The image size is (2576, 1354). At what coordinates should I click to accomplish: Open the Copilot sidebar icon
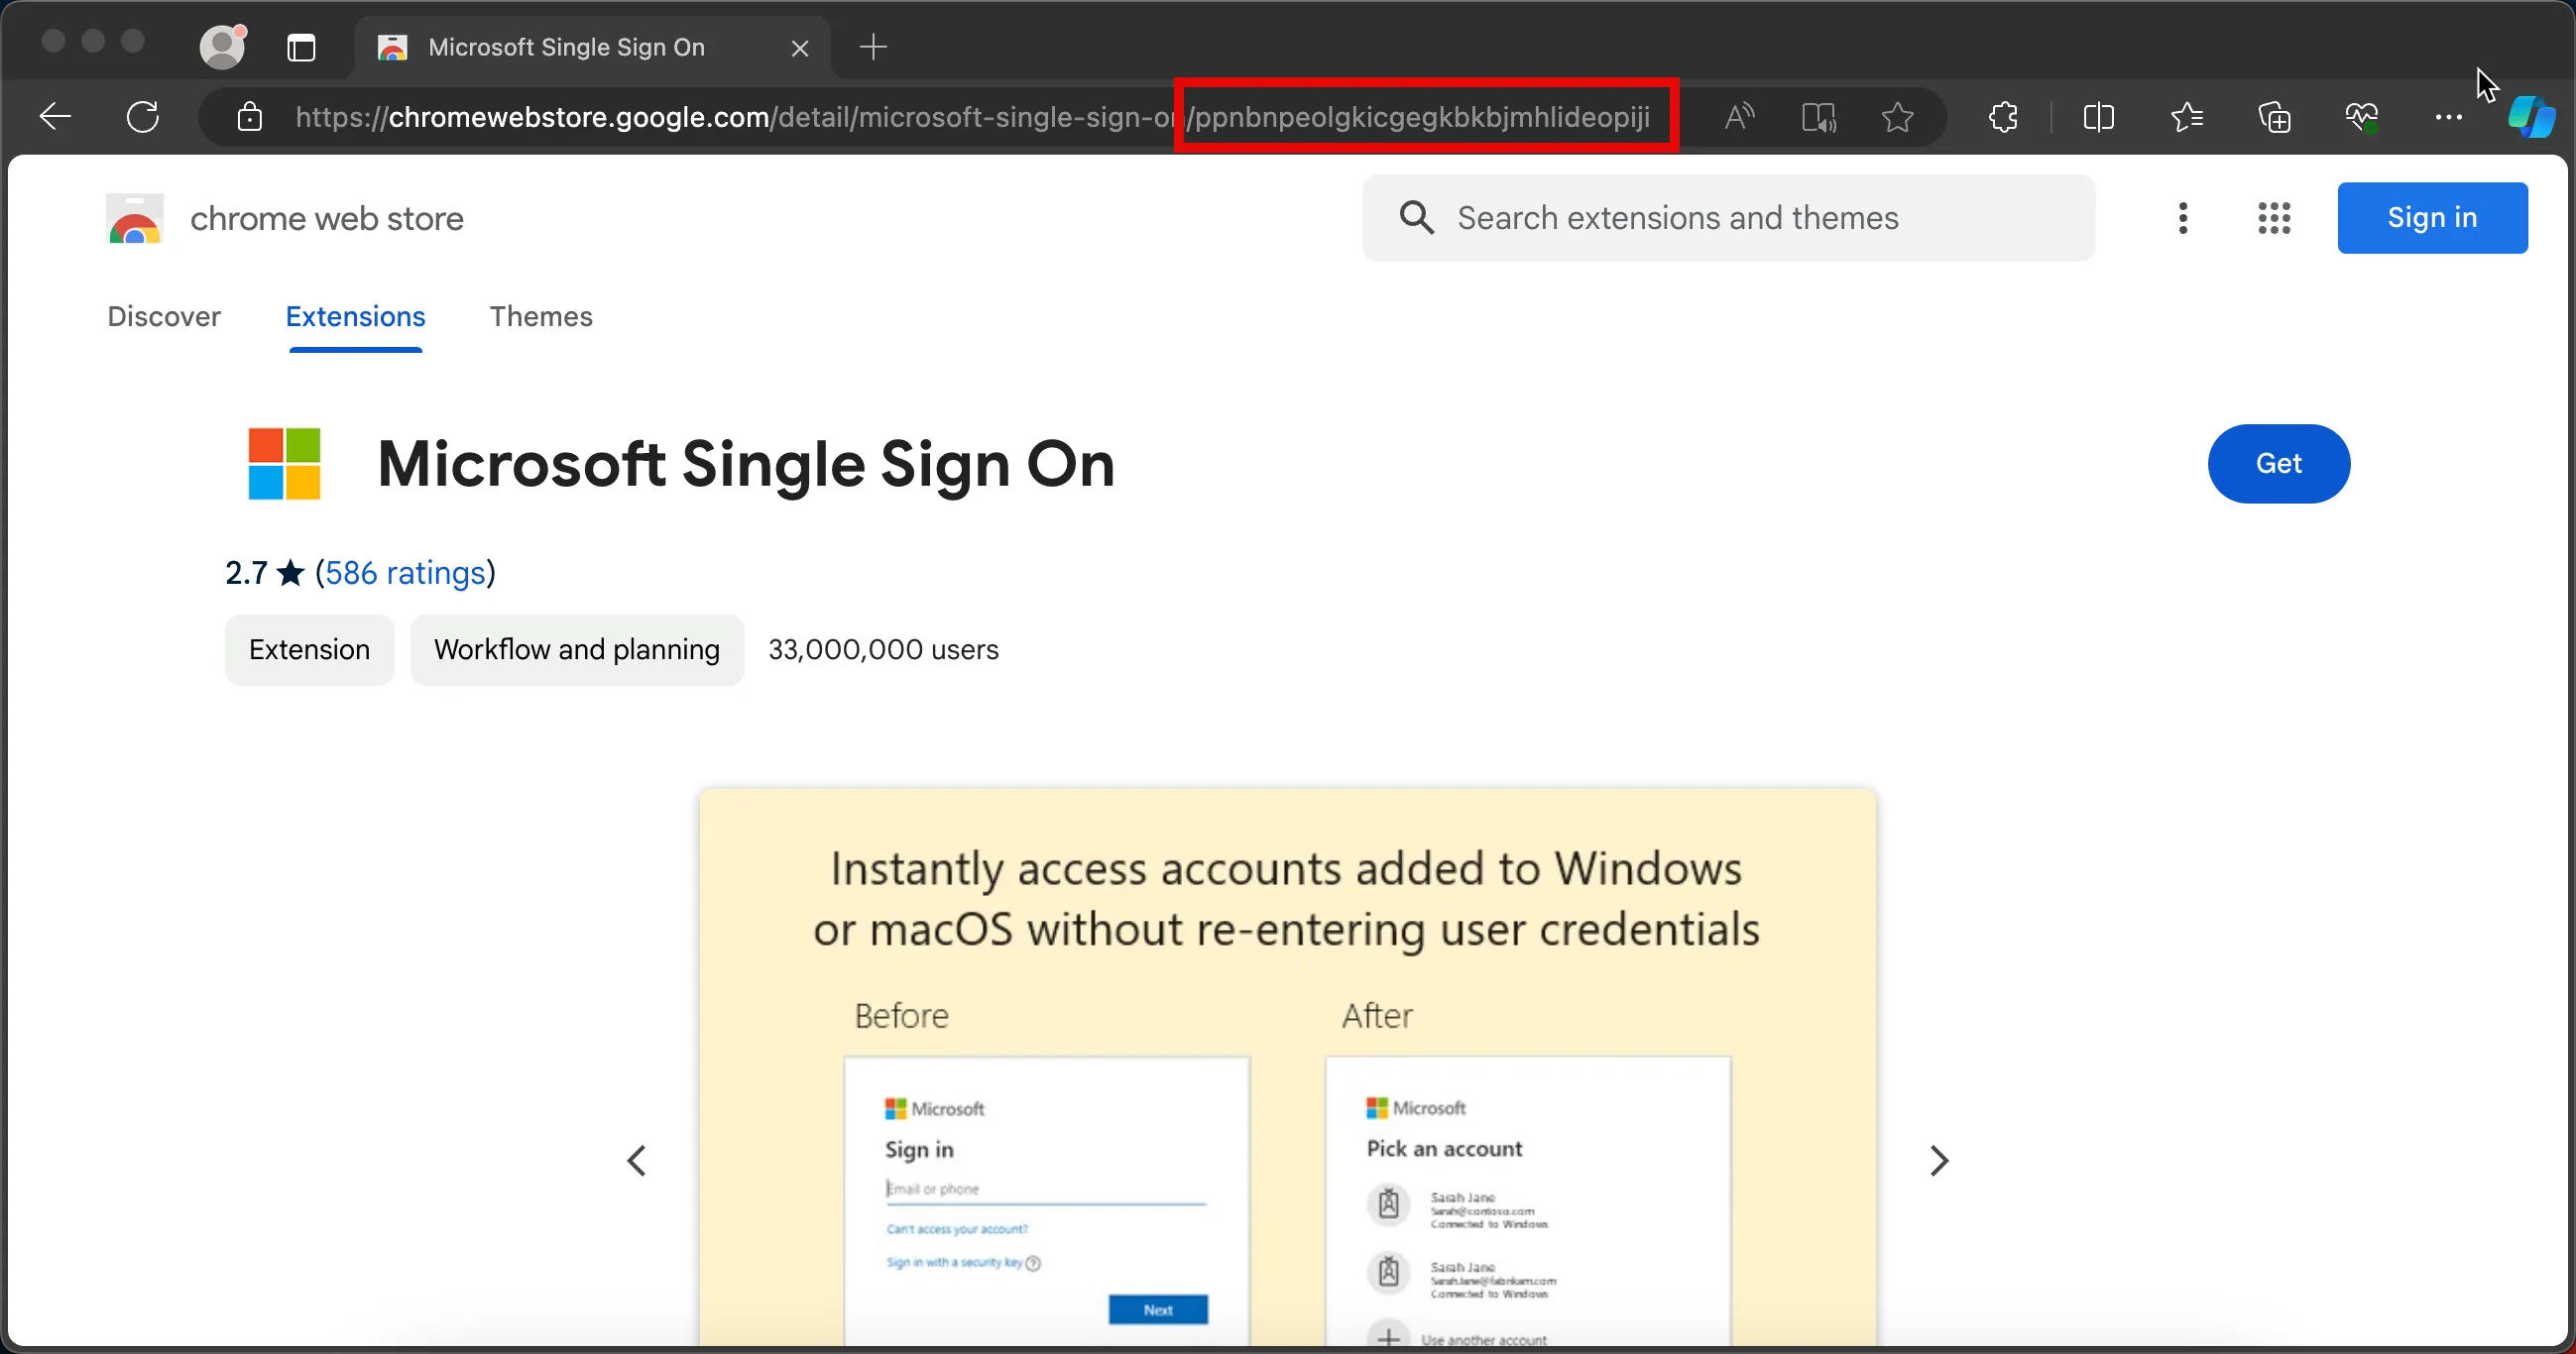pyautogui.click(x=2531, y=117)
